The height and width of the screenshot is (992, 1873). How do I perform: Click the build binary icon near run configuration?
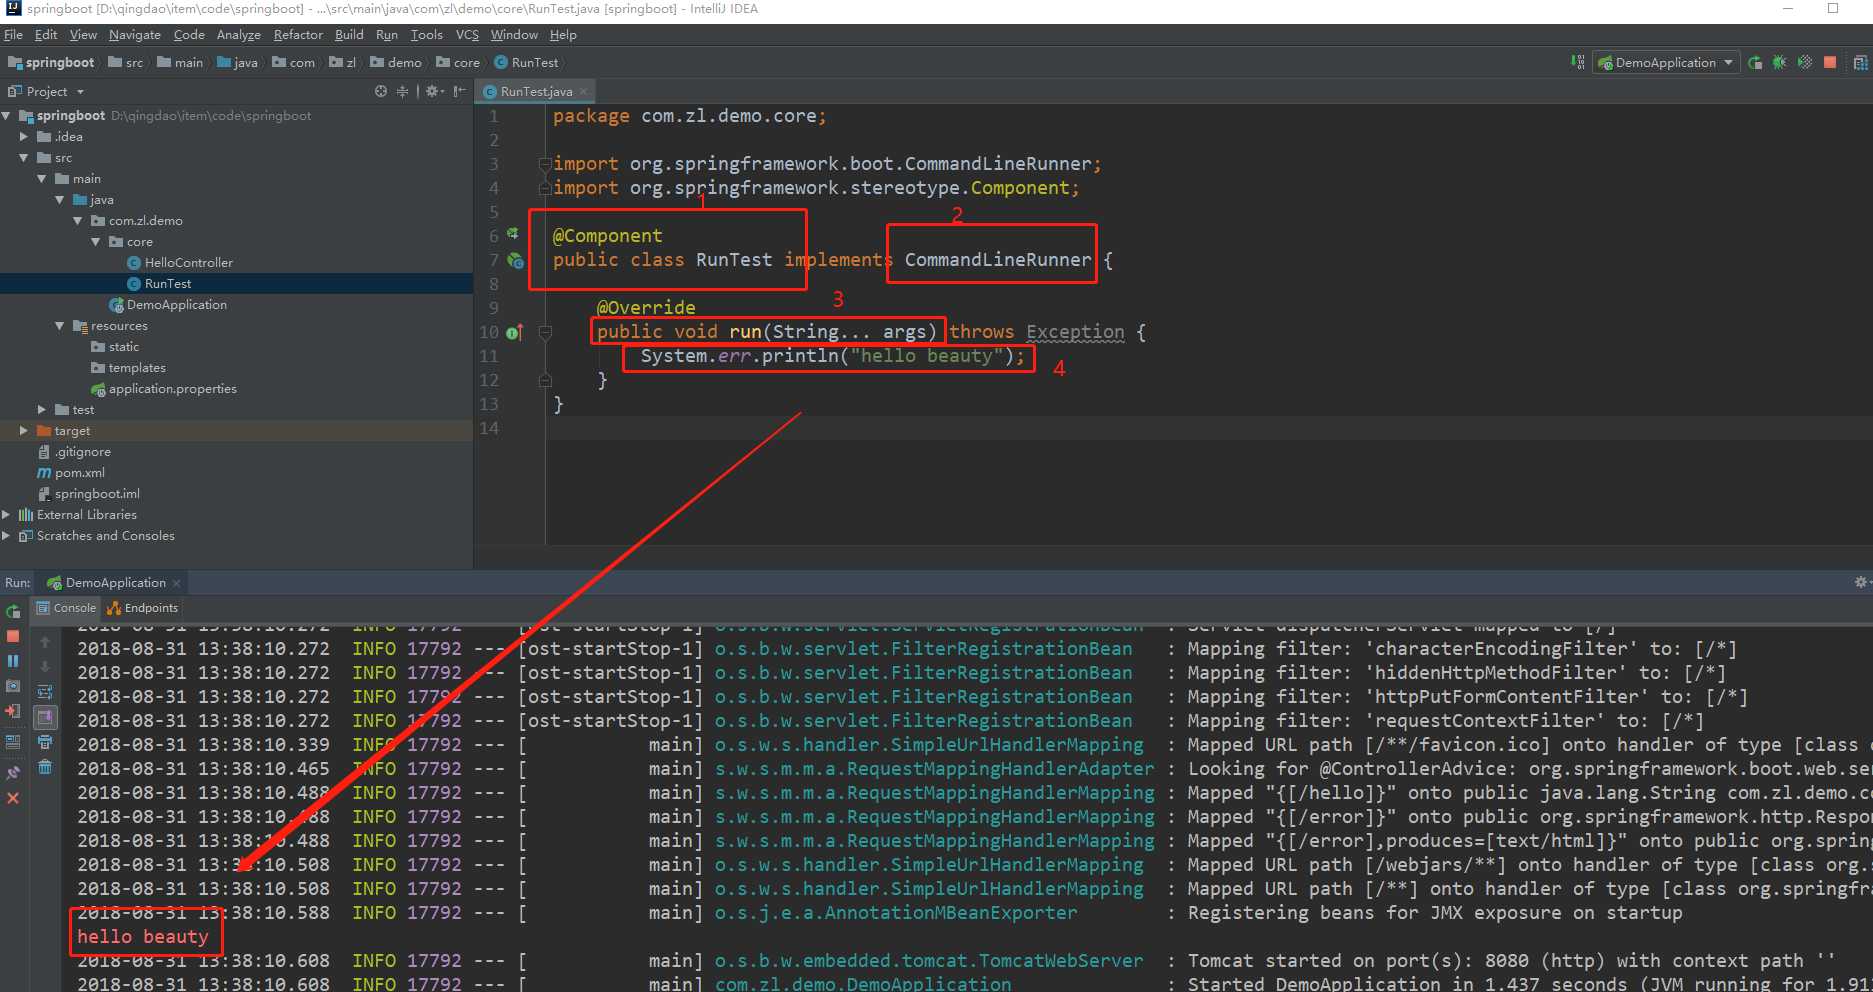tap(1577, 62)
